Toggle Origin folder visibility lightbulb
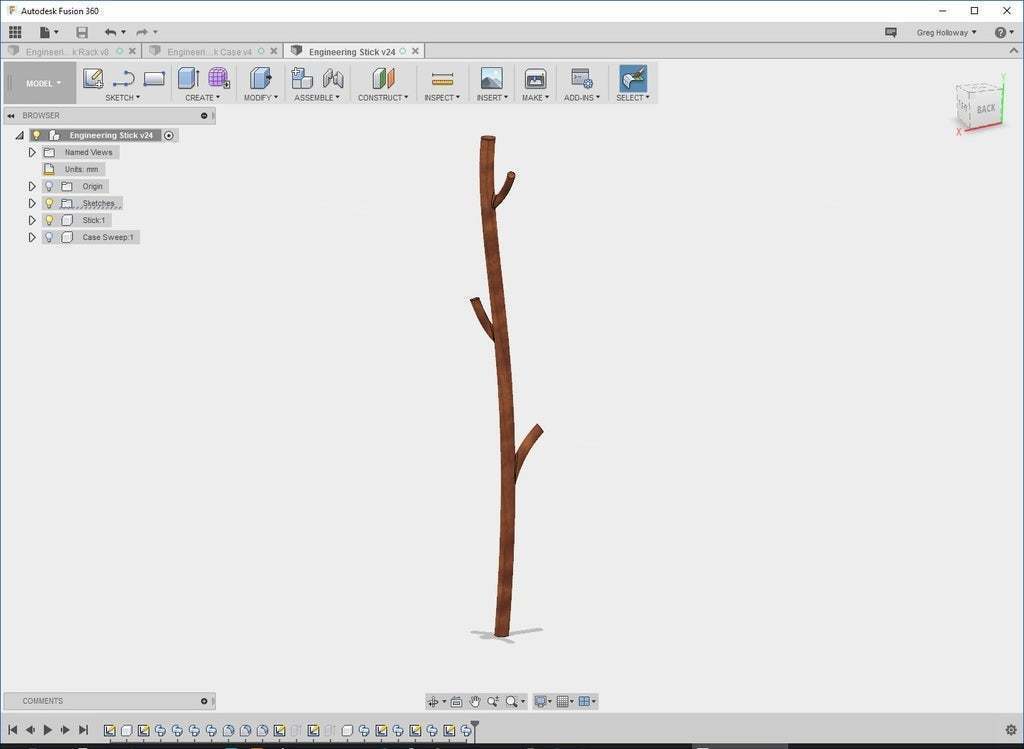 tap(49, 186)
